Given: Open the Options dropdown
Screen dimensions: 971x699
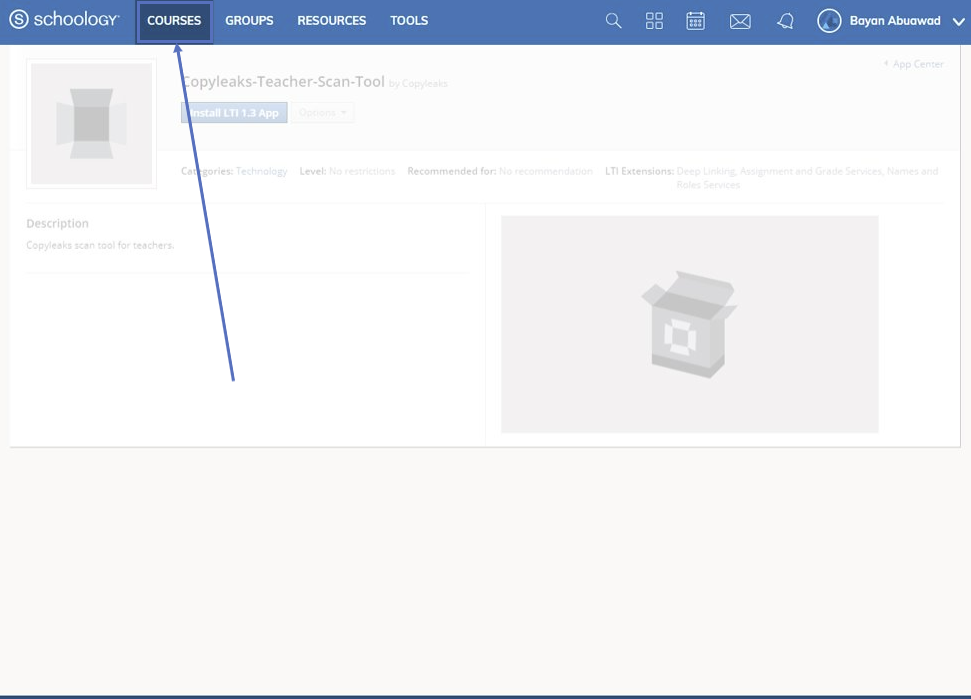Looking at the screenshot, I should pyautogui.click(x=323, y=113).
